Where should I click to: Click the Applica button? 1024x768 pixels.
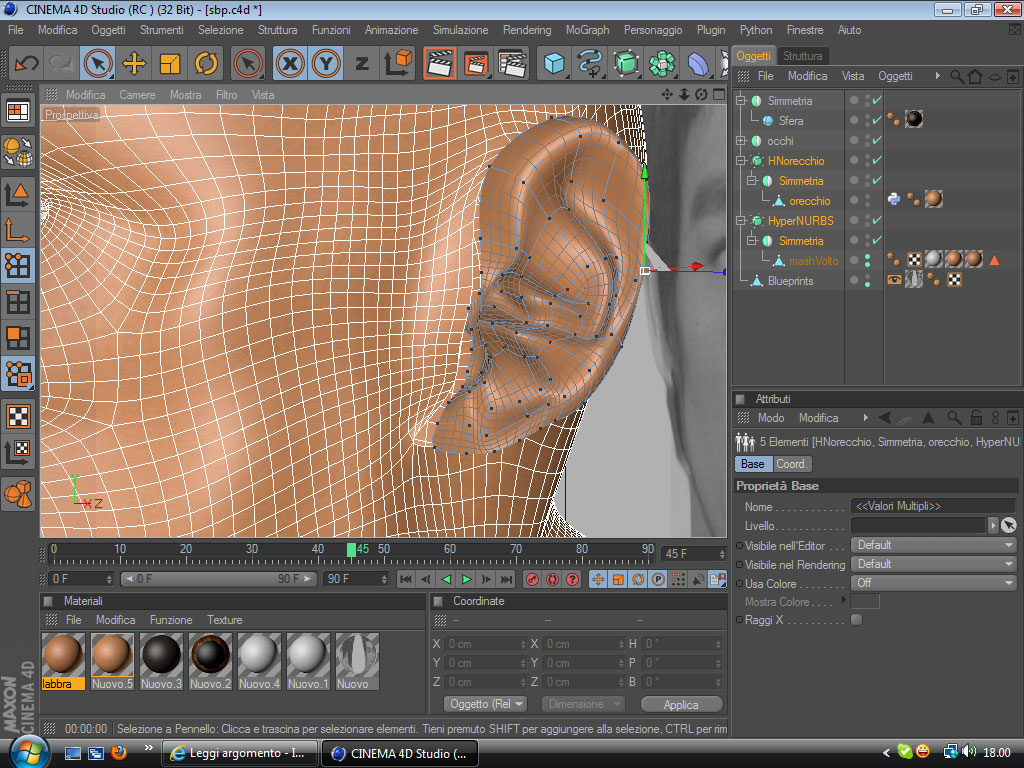coord(681,704)
